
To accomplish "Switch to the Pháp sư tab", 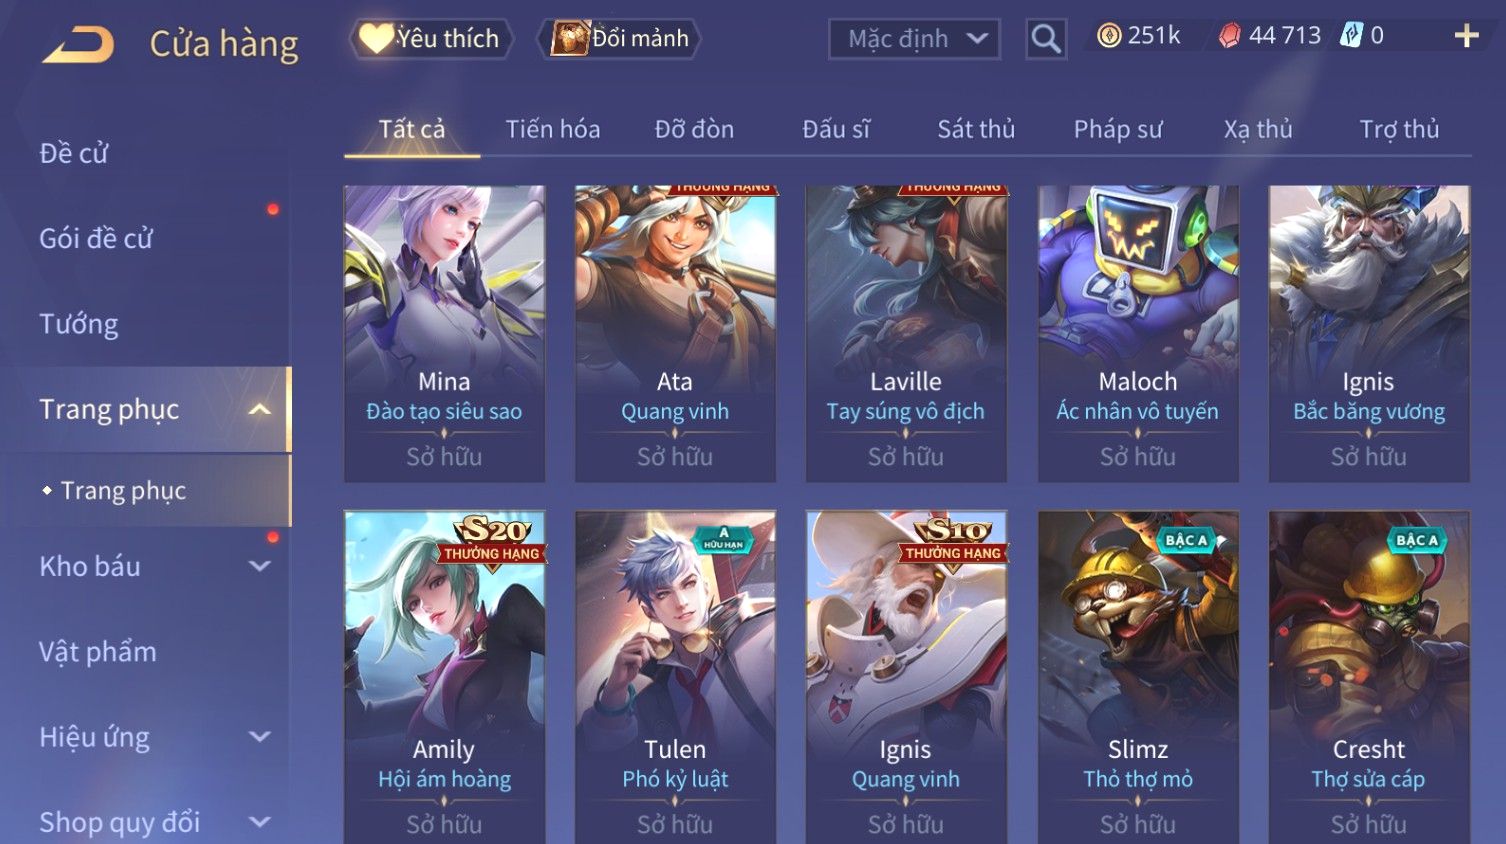I will (x=1118, y=129).
